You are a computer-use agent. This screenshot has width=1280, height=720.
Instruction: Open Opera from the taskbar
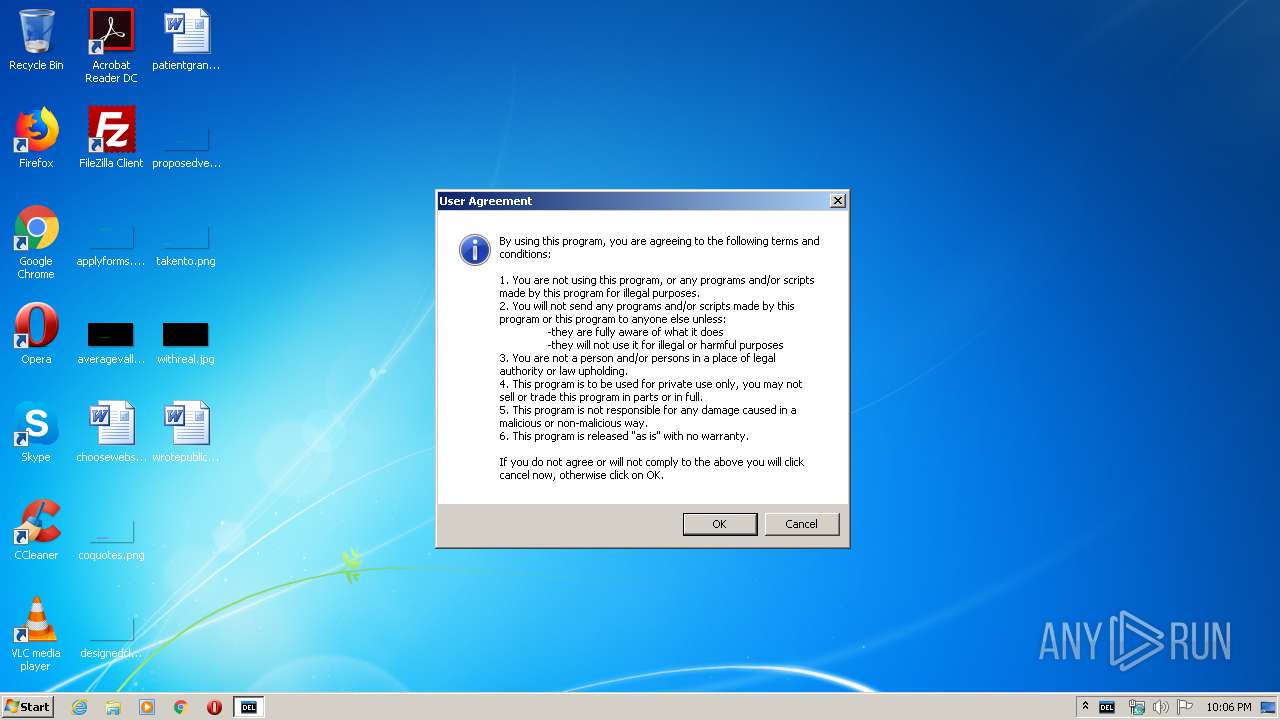pos(214,707)
